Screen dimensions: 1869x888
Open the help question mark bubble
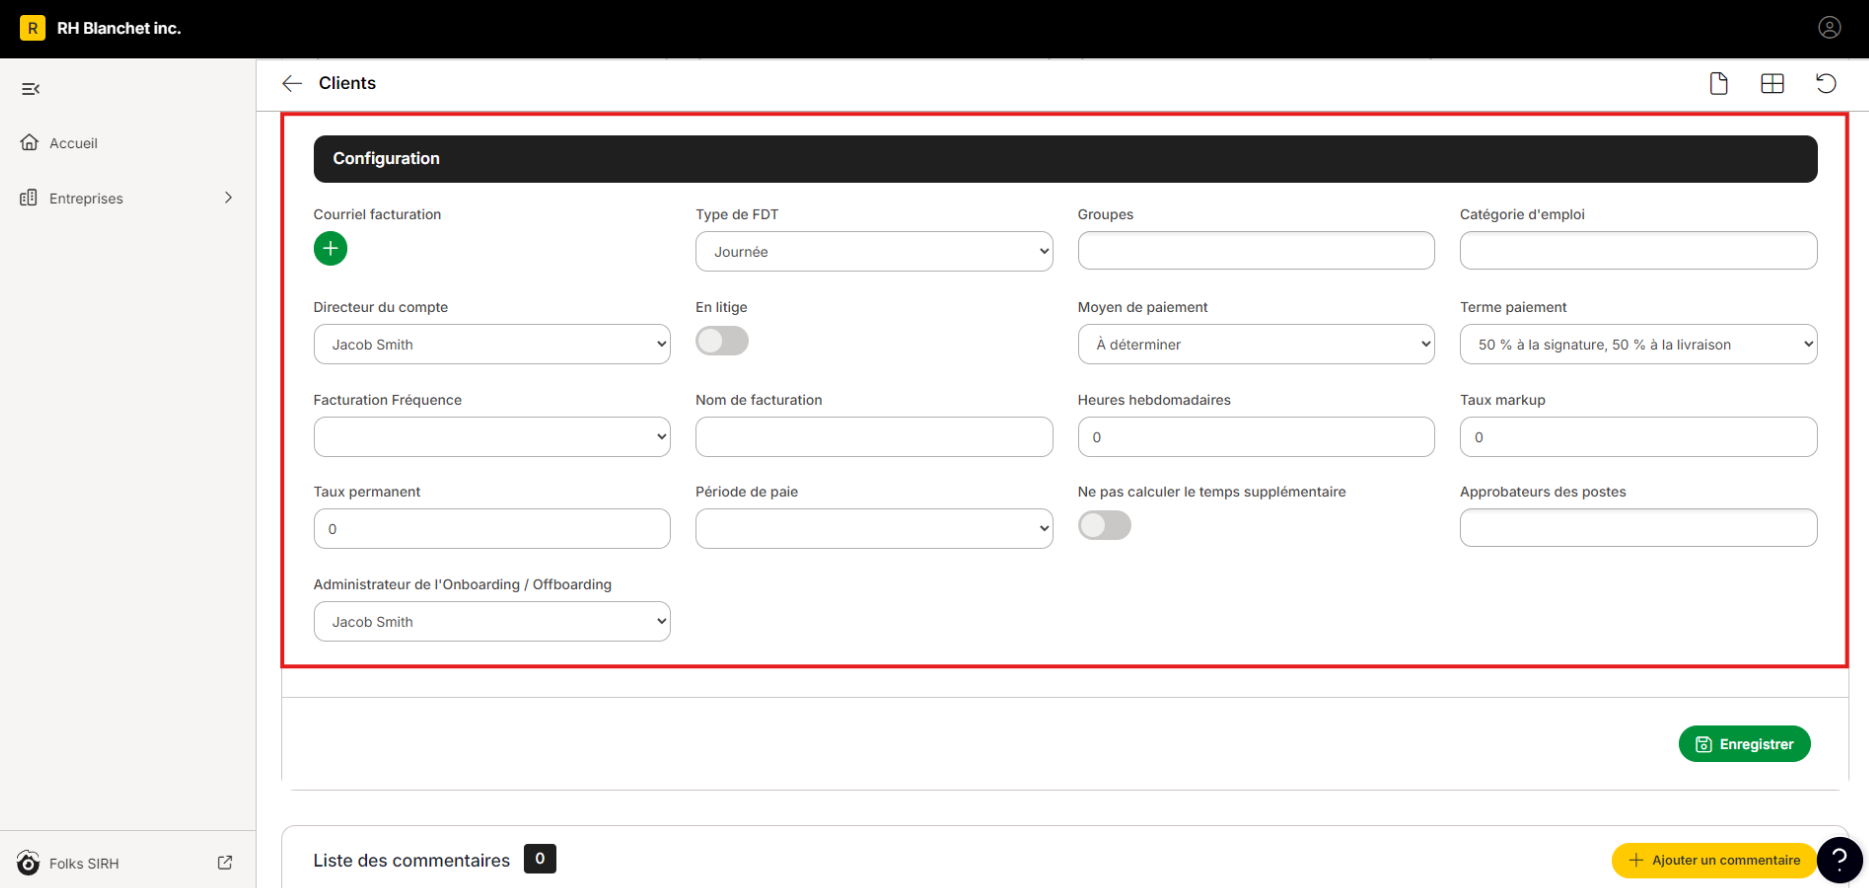point(1839,860)
